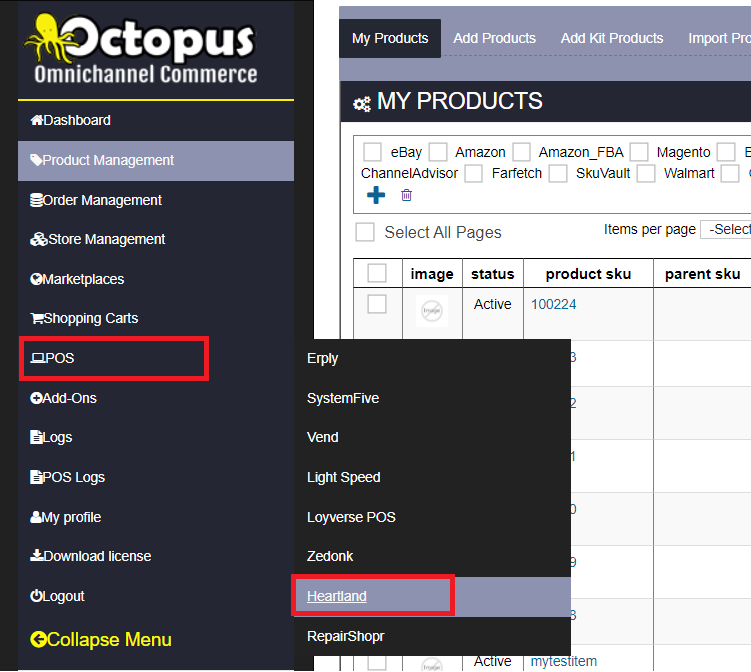
Task: Click the Product Management tag icon
Action: pyautogui.click(x=36, y=160)
